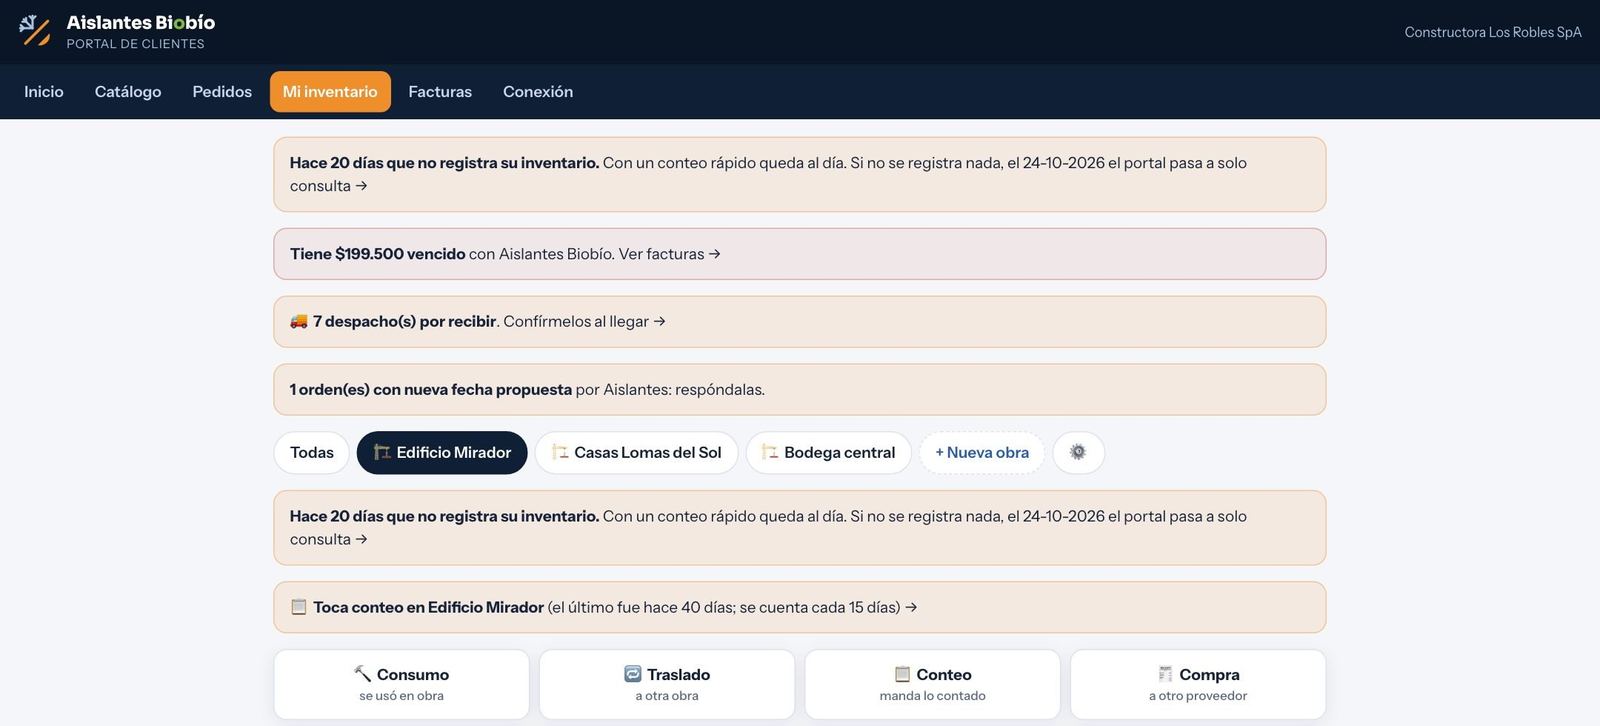Viewport: 1600px width, 726px height.
Task: Click the clipboard icon on Conteo card
Action: [903, 674]
